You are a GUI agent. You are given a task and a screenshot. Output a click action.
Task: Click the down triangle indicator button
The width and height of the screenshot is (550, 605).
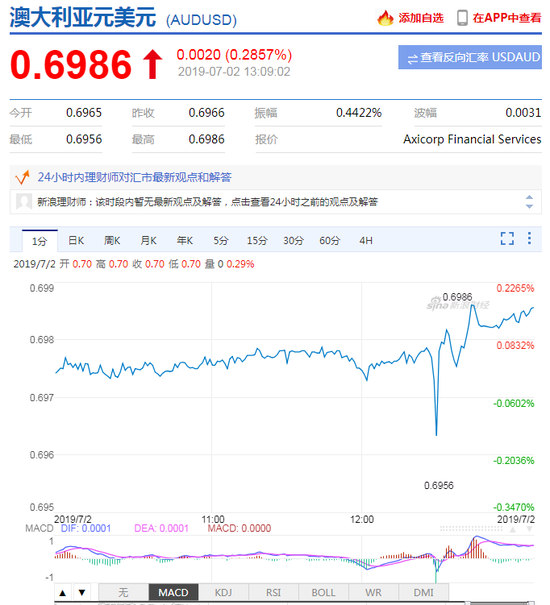coord(82,593)
